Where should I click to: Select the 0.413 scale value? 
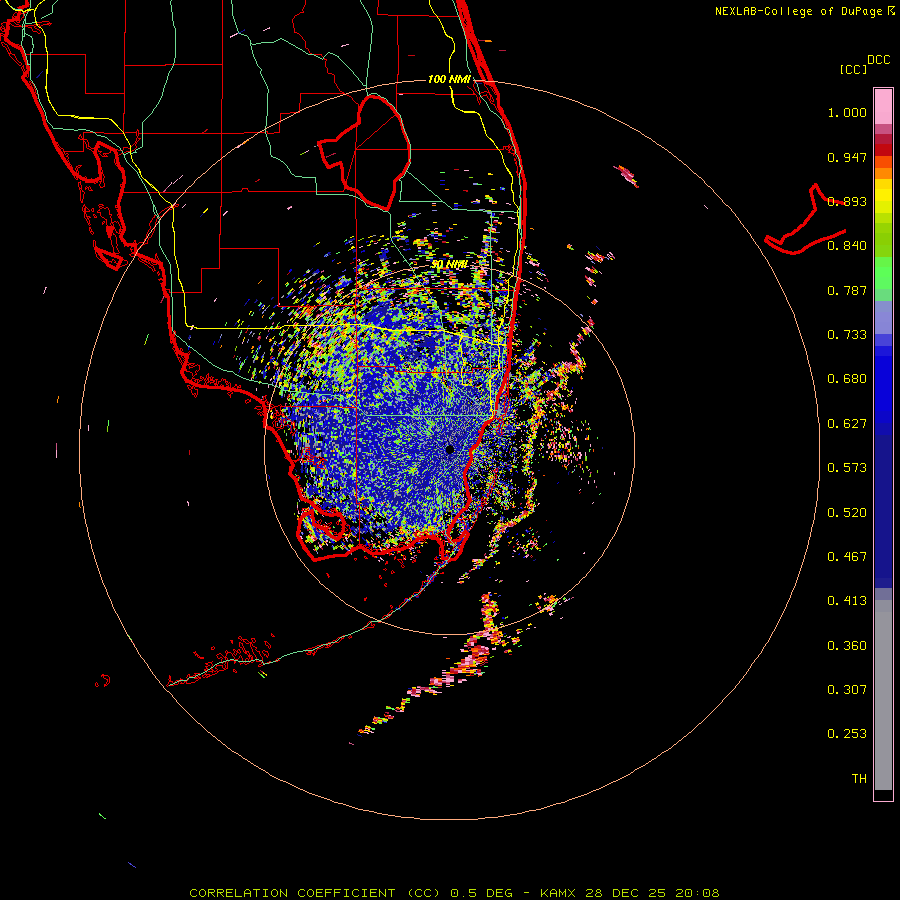(x=847, y=601)
